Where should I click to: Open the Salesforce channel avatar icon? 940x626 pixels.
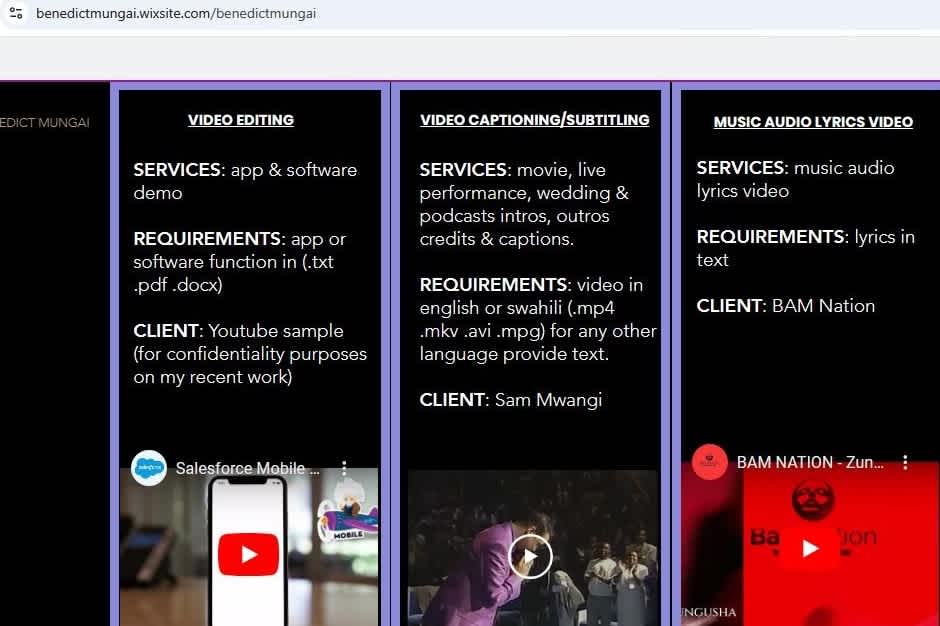(149, 468)
